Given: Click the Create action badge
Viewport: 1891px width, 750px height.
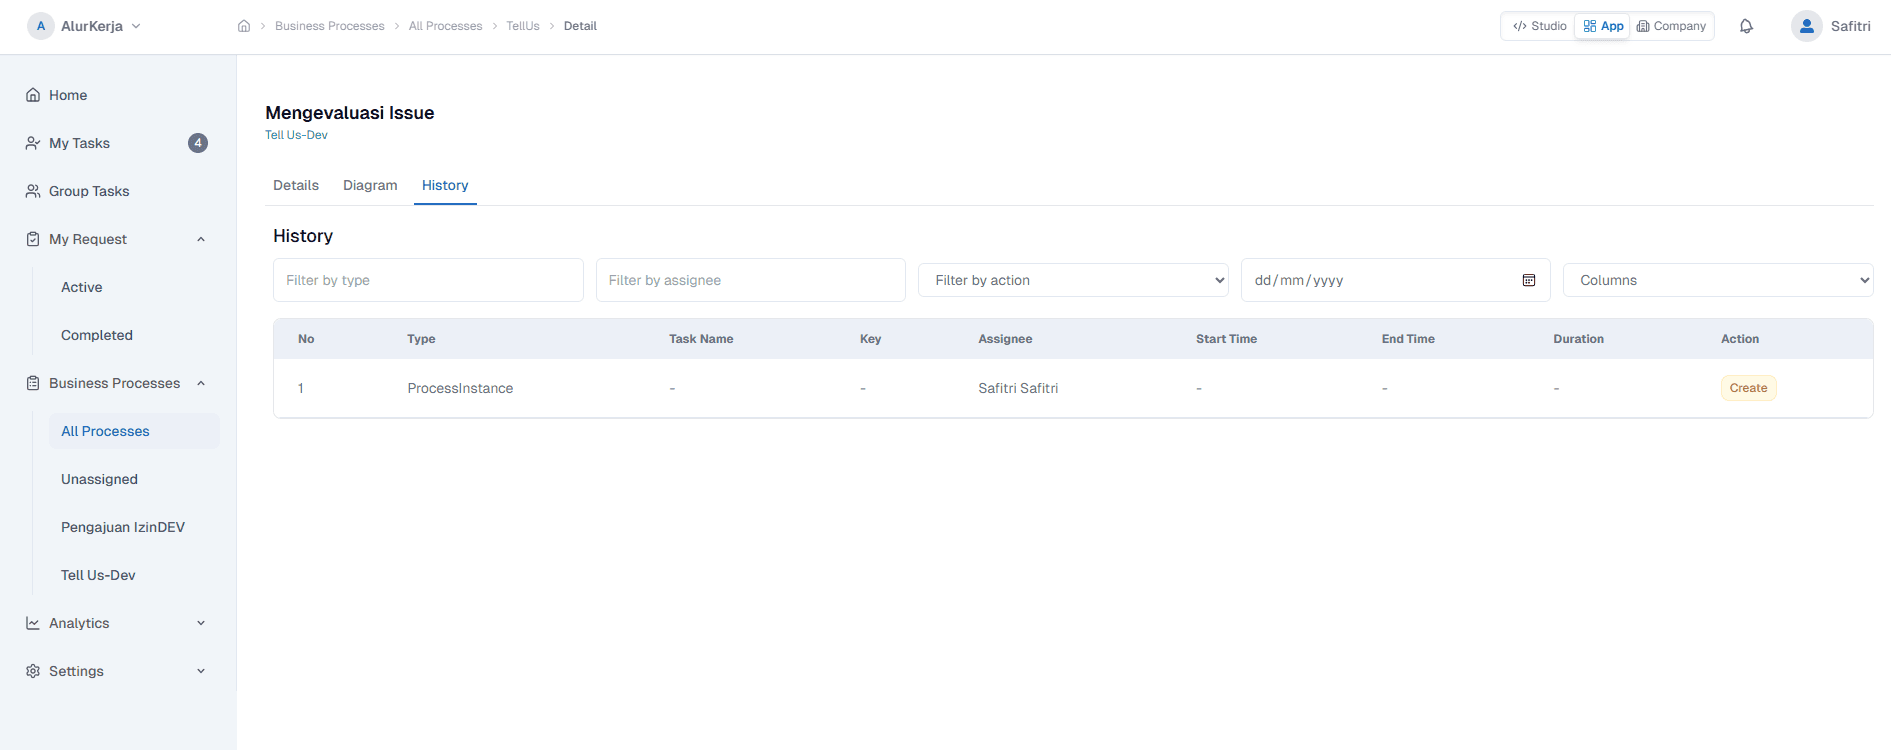Looking at the screenshot, I should [x=1748, y=388].
